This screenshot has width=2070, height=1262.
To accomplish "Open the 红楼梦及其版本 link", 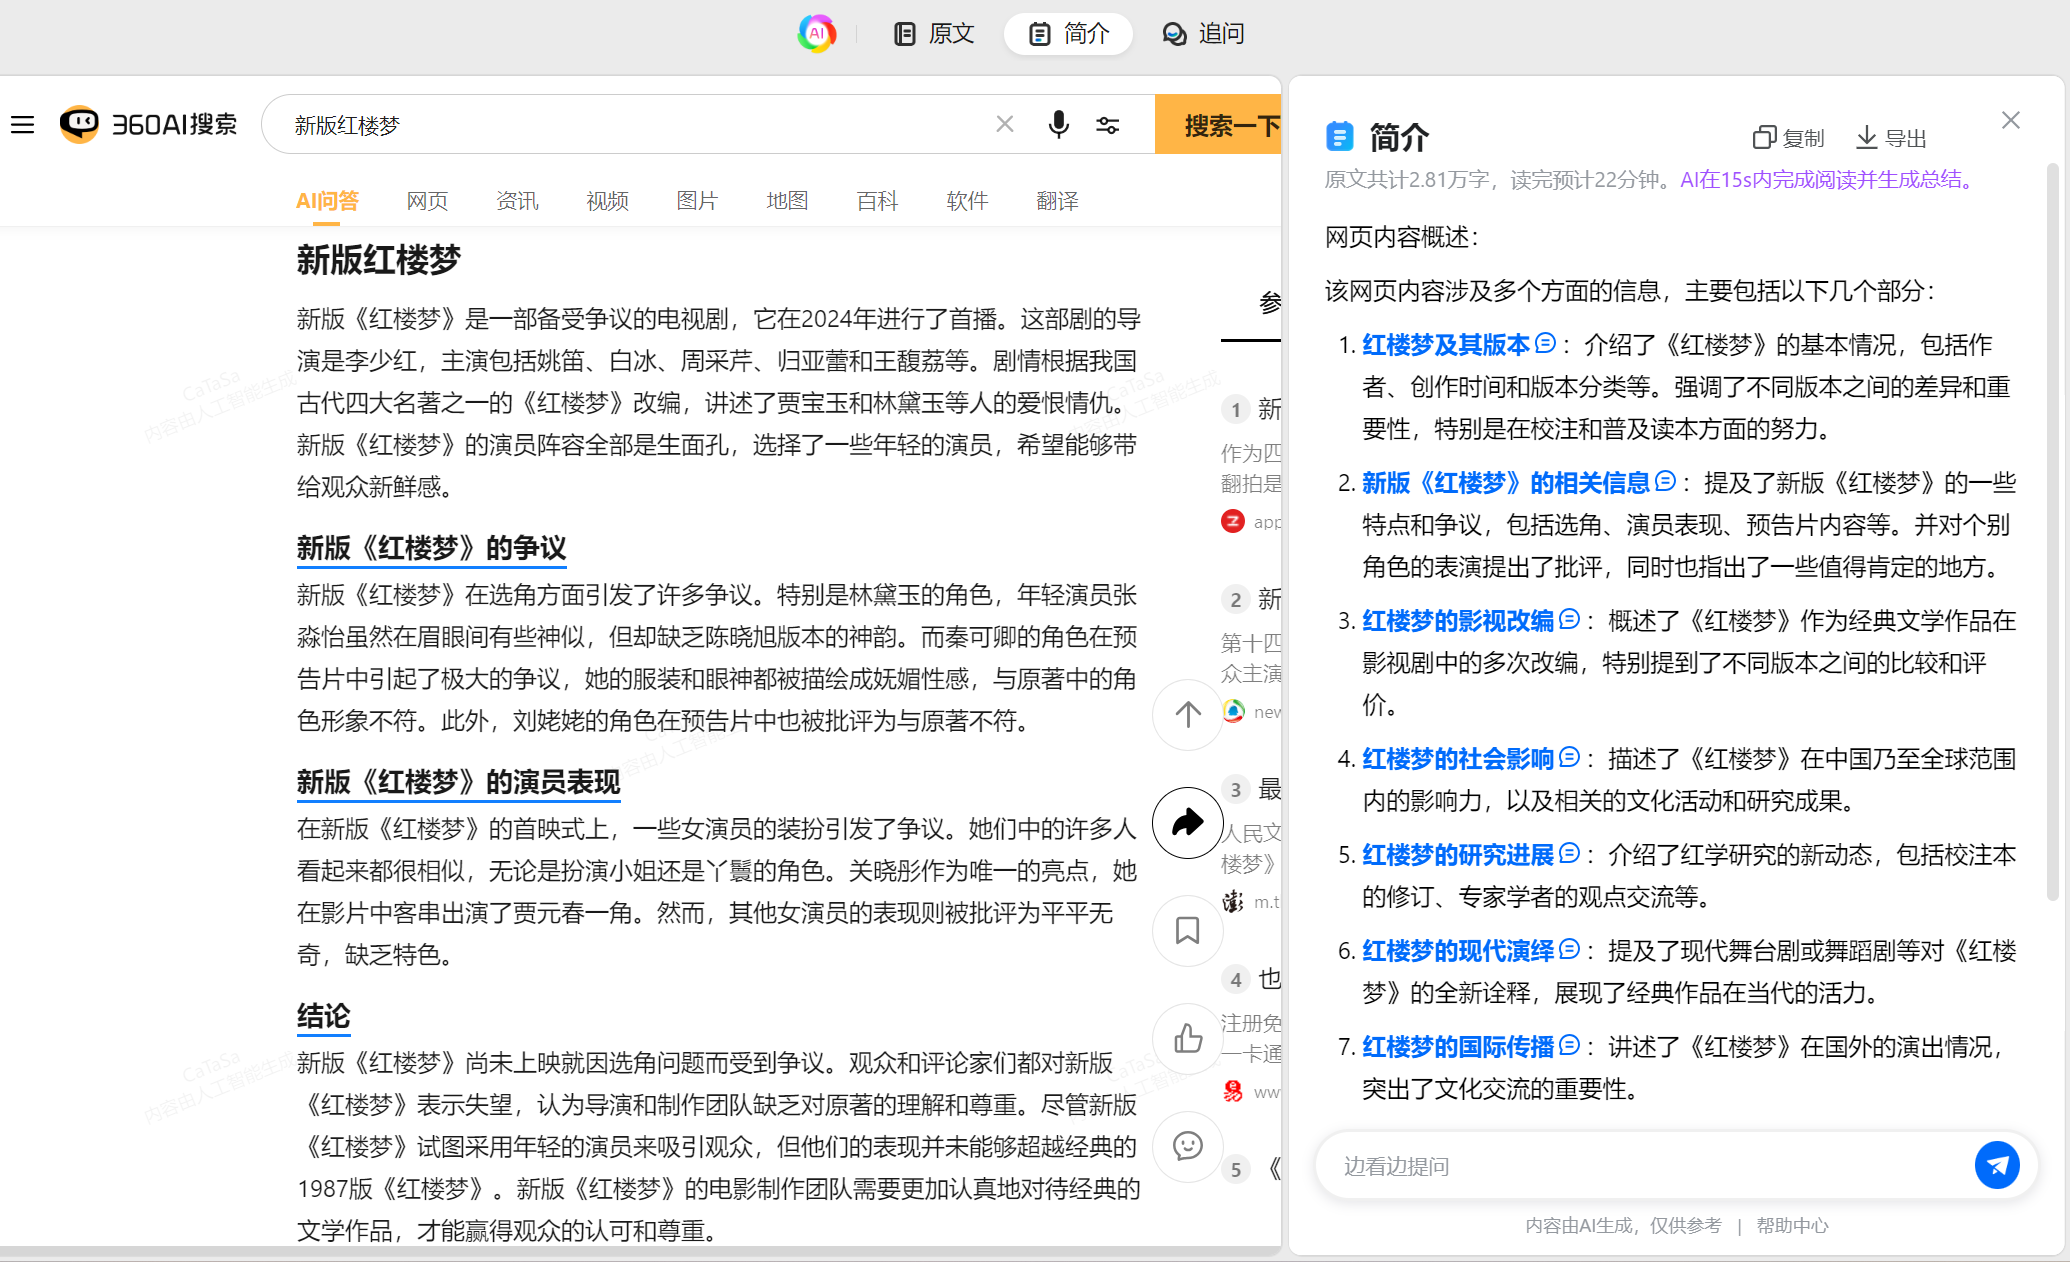I will pos(1446,345).
